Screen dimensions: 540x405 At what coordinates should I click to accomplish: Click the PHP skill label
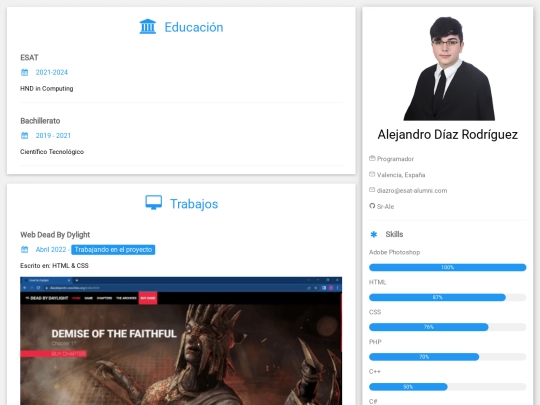tap(375, 342)
